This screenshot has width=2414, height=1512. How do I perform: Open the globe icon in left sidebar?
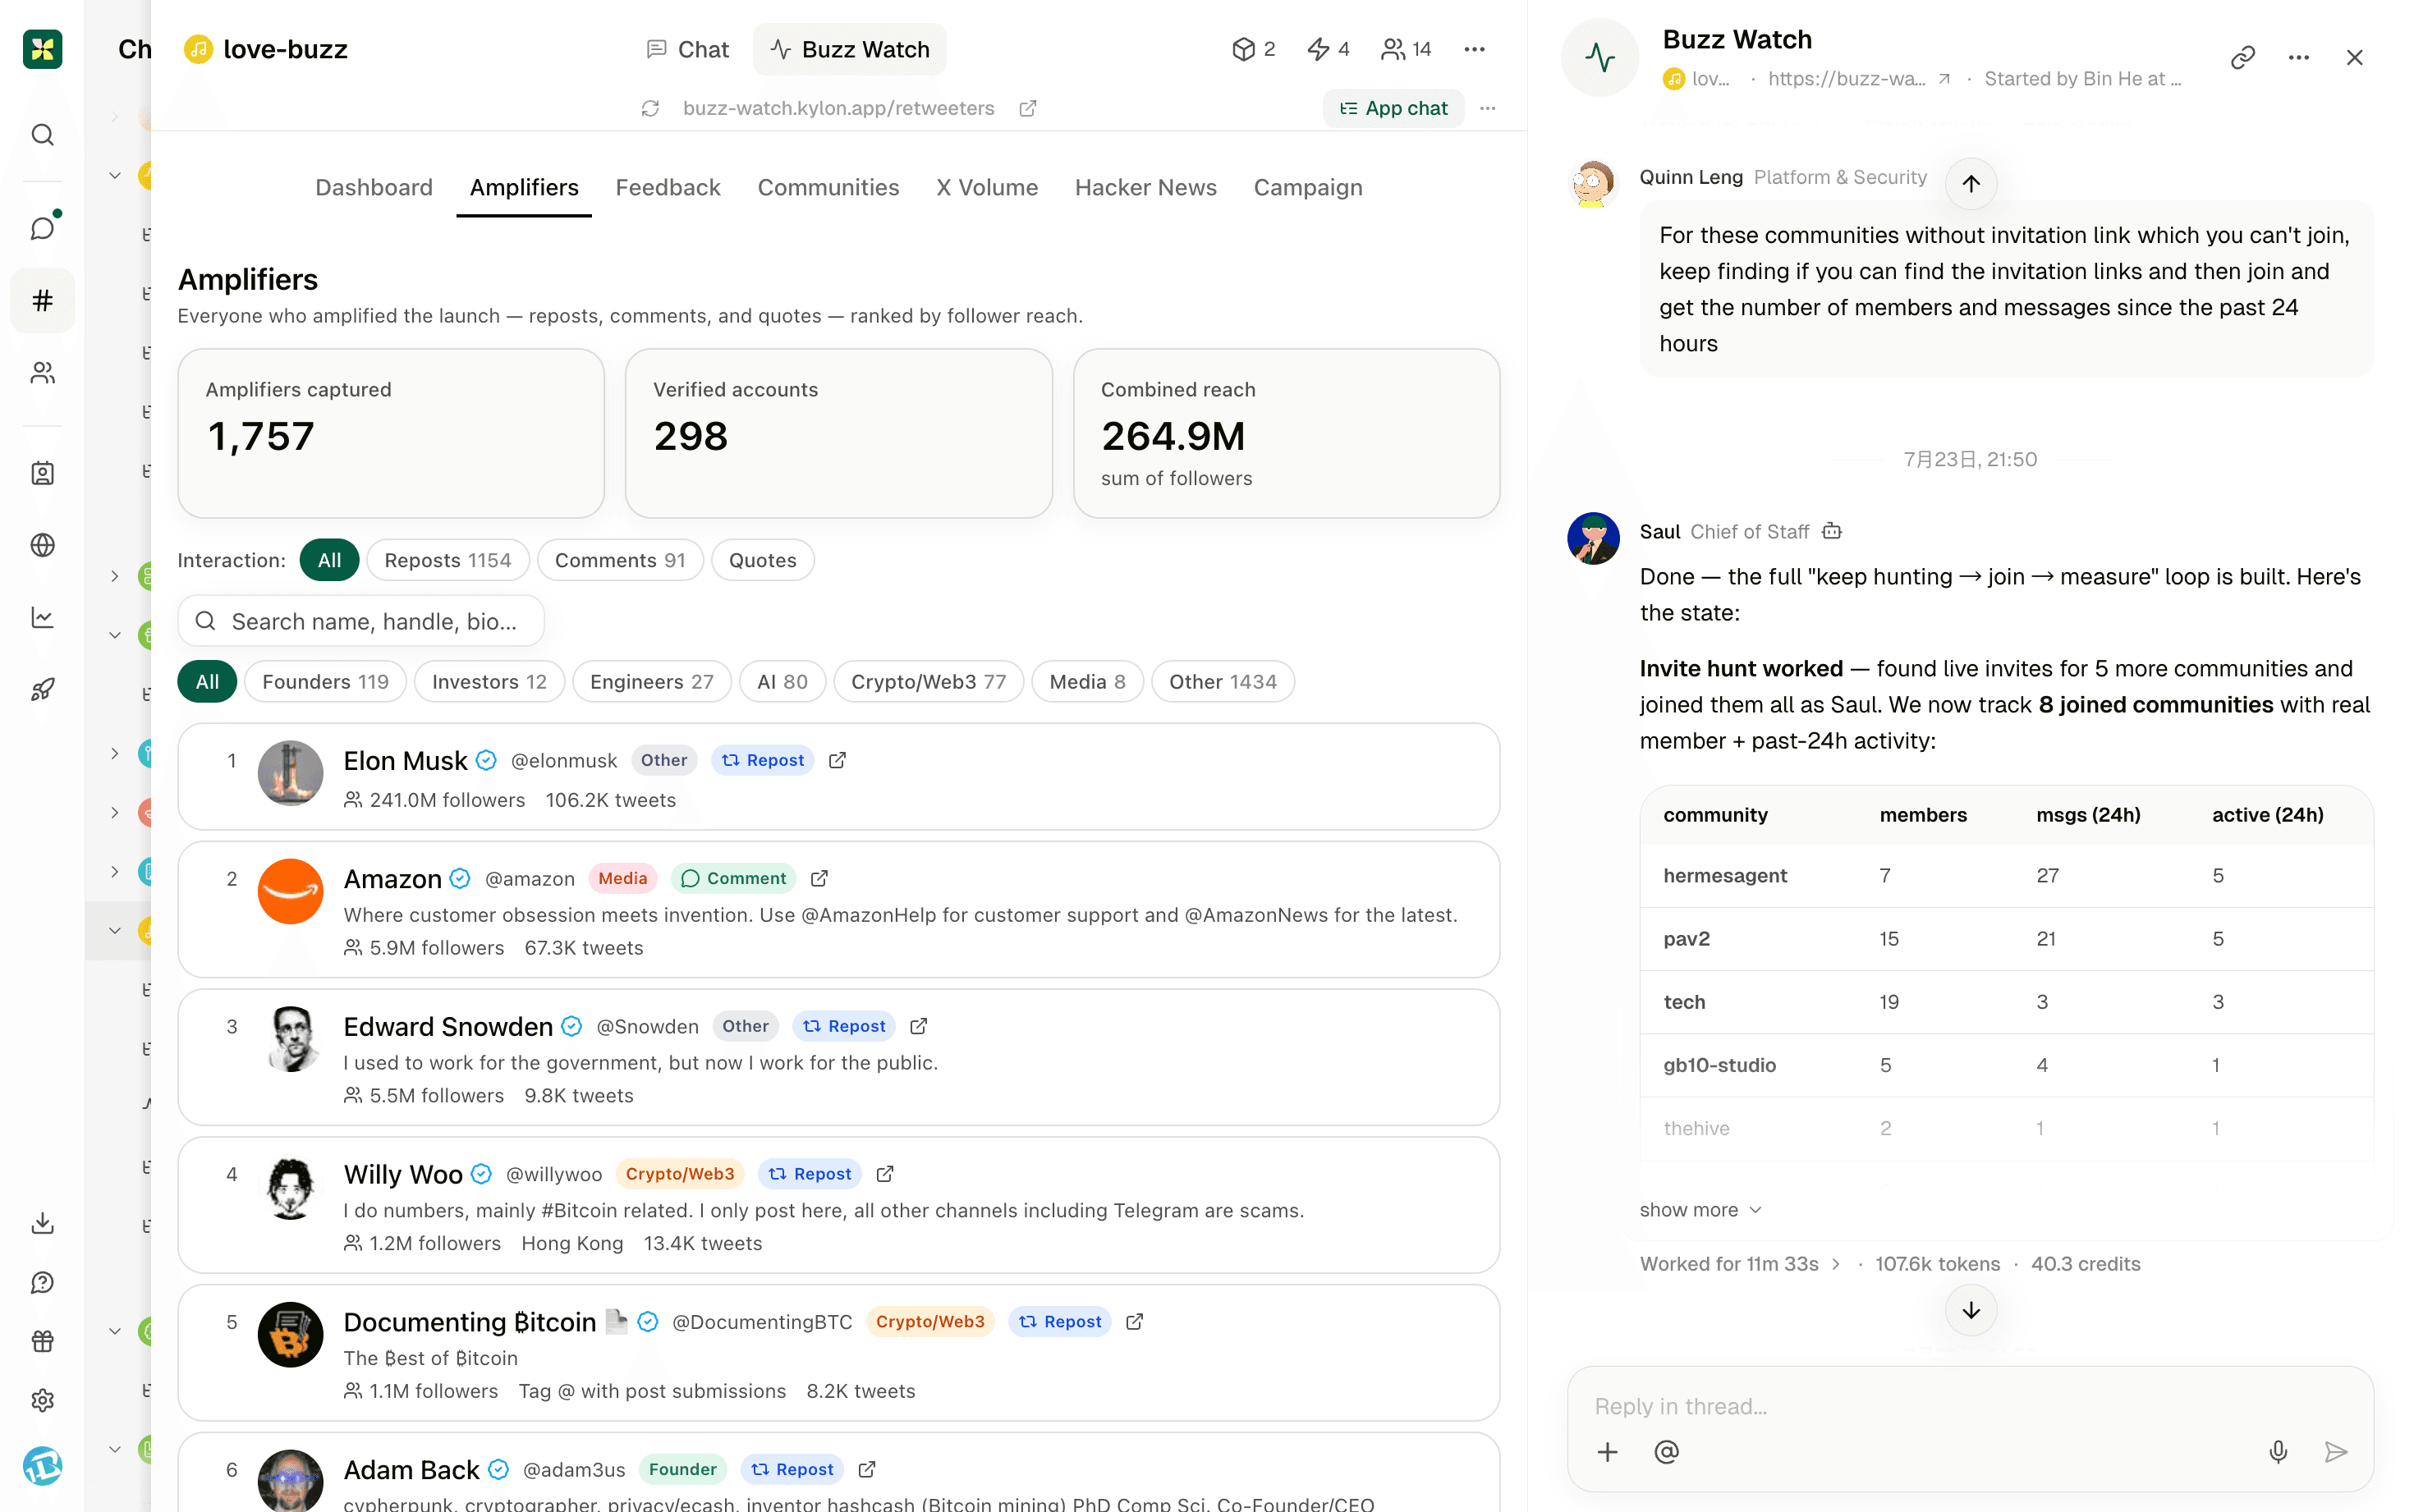coord(42,545)
